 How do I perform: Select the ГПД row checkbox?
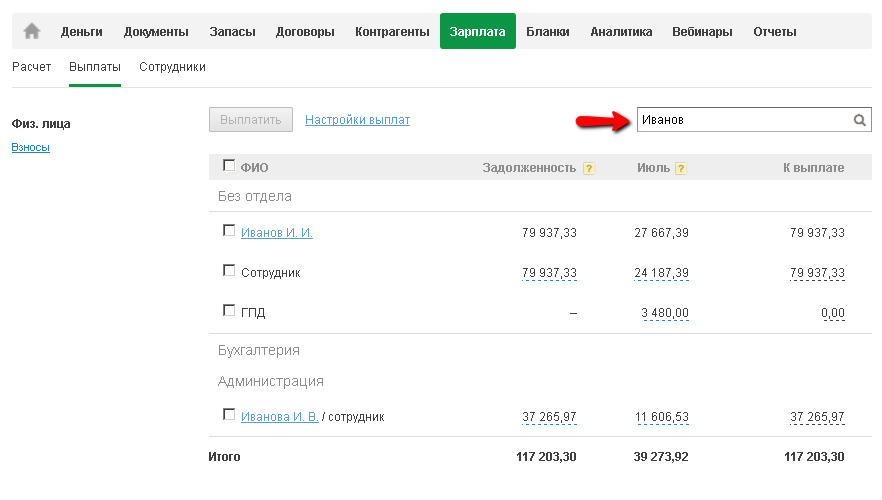pyautogui.click(x=229, y=311)
